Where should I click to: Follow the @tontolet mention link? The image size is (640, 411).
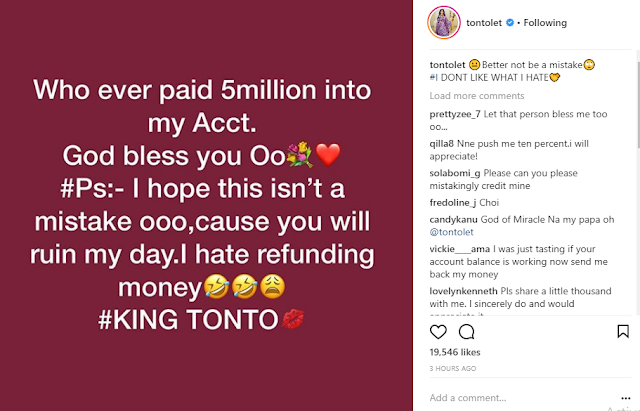pyautogui.click(x=451, y=232)
